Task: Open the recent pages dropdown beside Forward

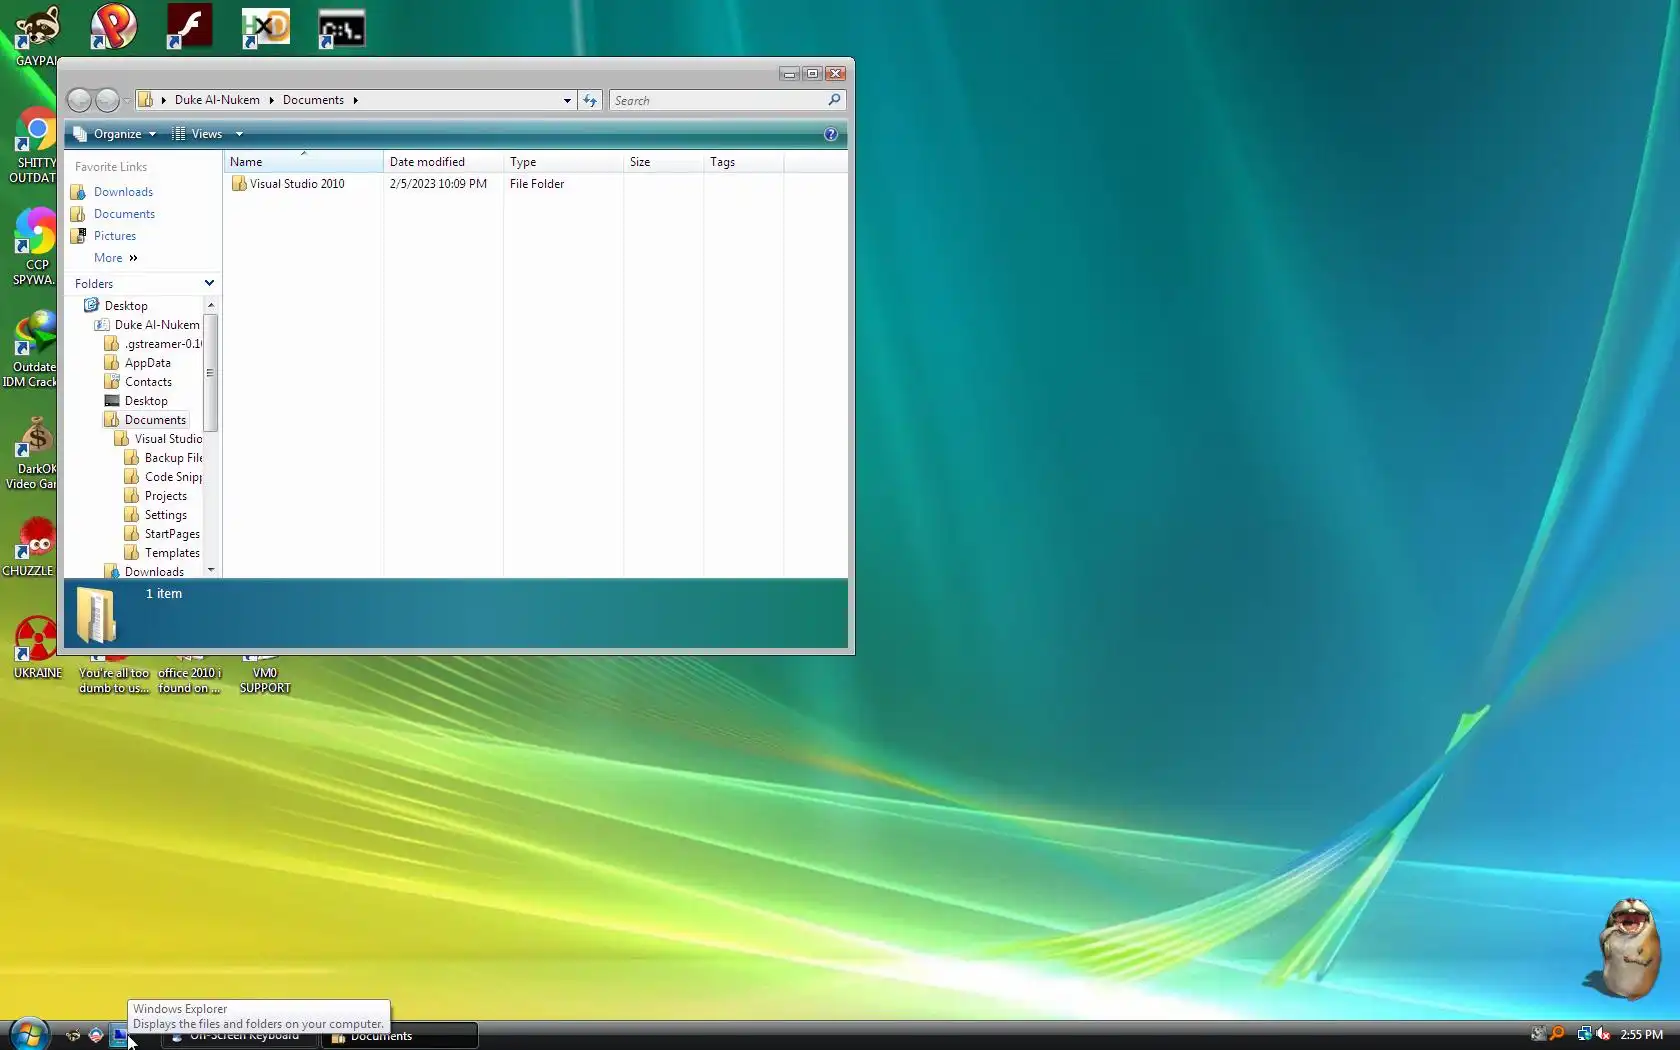Action: tap(127, 100)
